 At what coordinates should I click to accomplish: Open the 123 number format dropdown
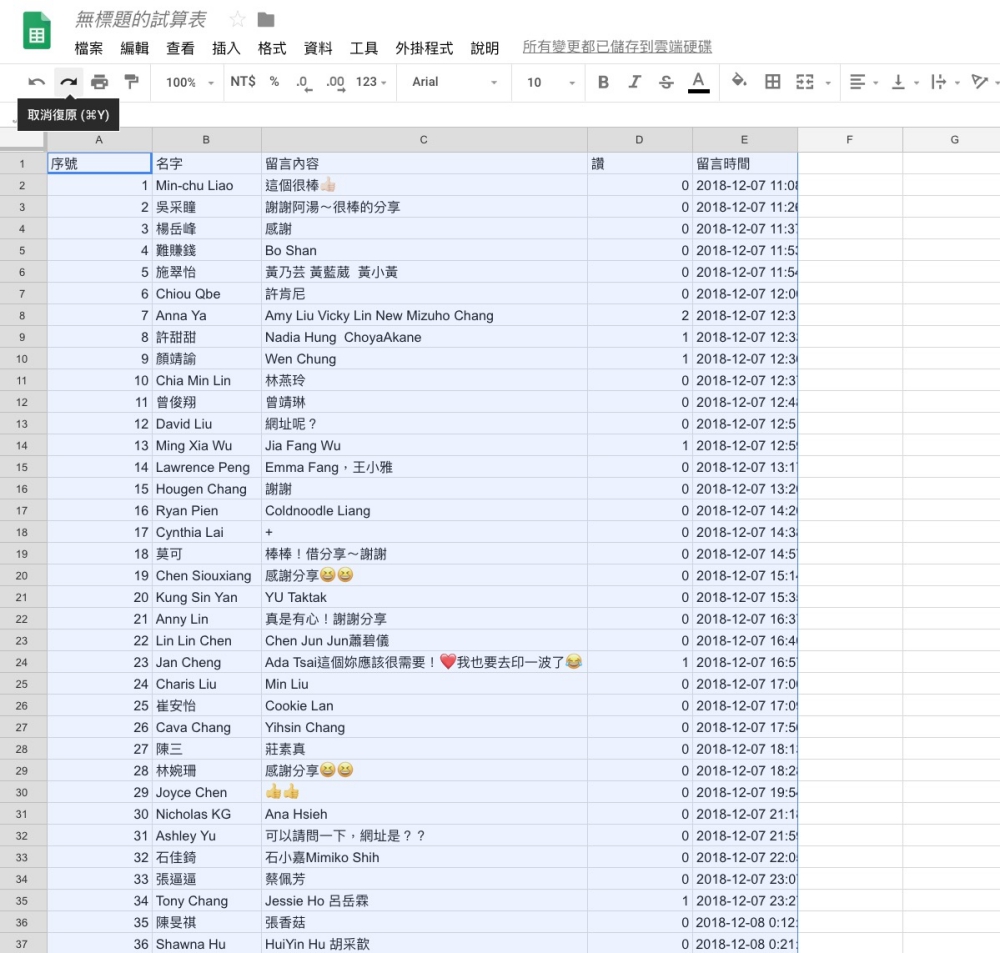(x=372, y=82)
